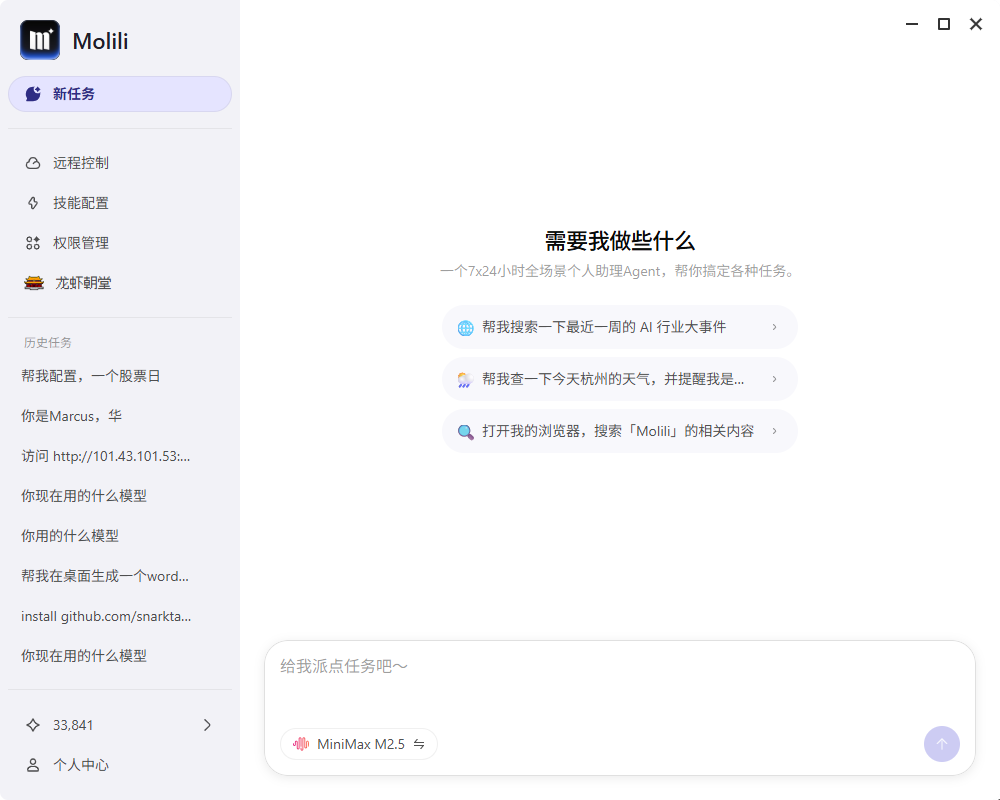
Task: Open history task 帮我配置，一个股票日
Action: pos(91,376)
